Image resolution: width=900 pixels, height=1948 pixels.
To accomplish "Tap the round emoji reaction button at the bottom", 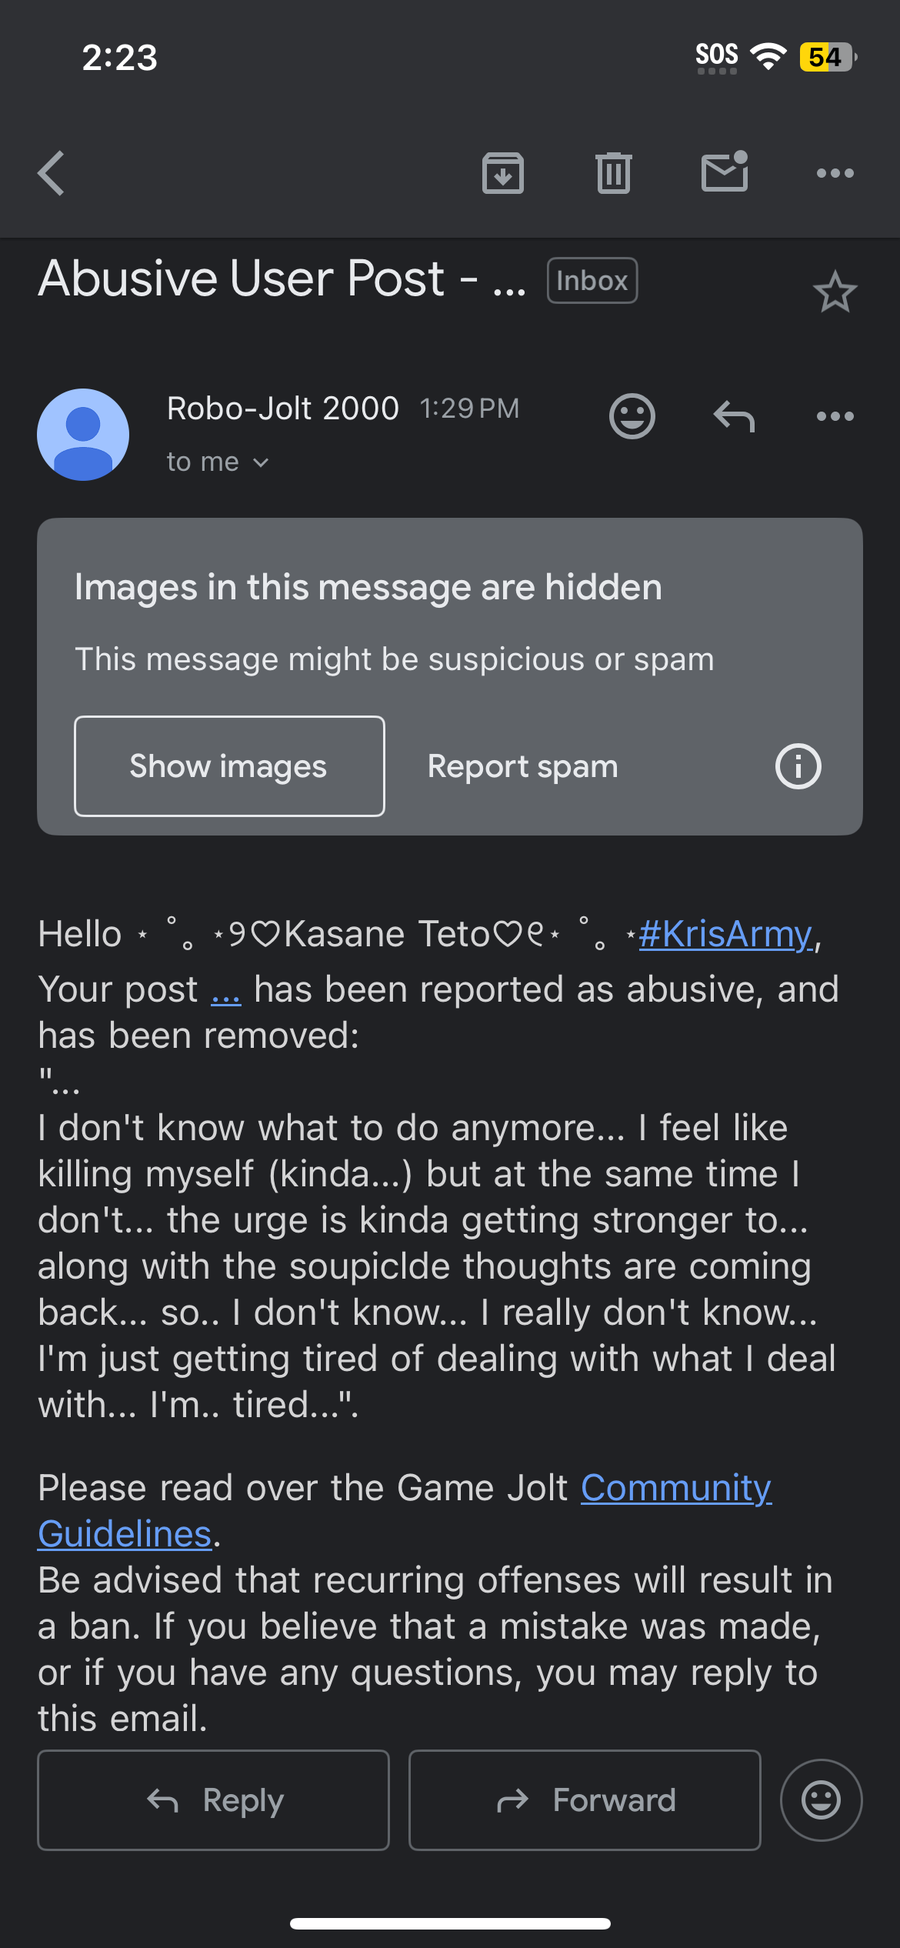I will [x=821, y=1800].
